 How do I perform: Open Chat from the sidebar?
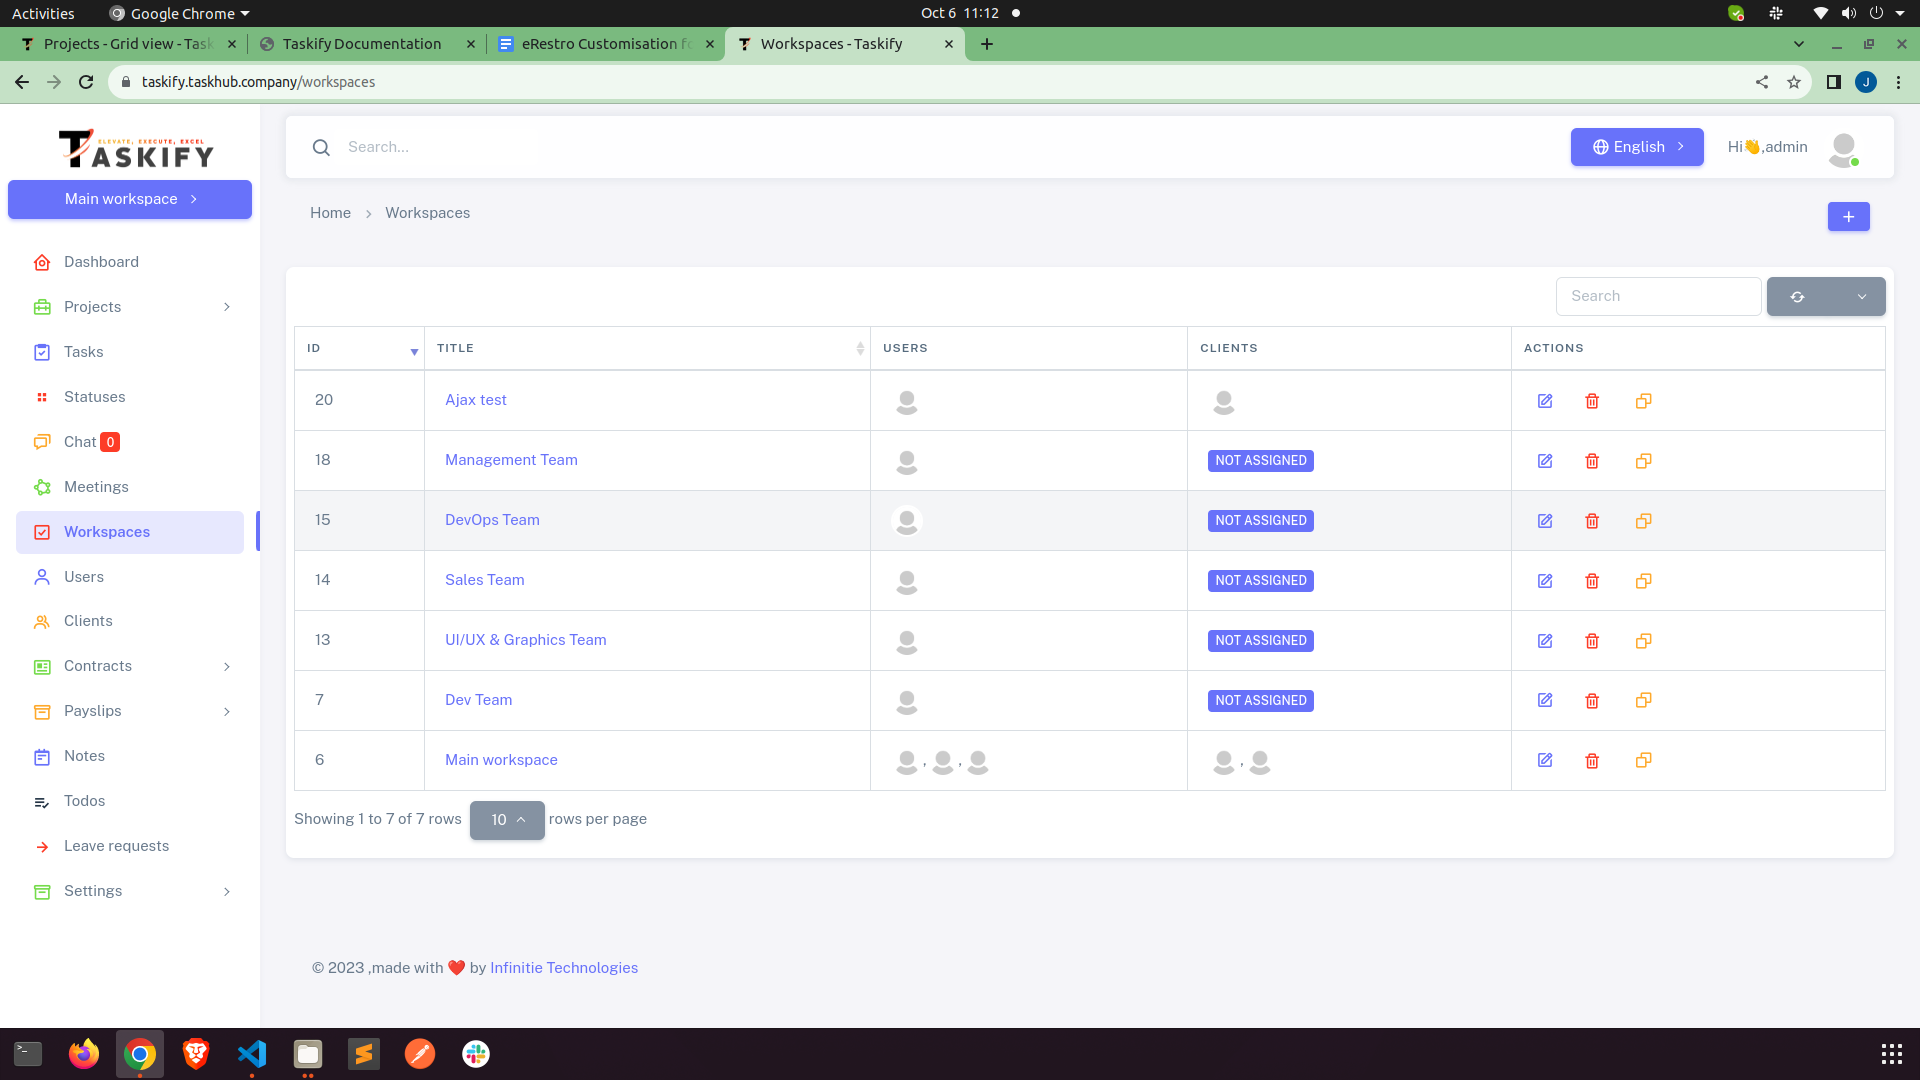pos(83,441)
